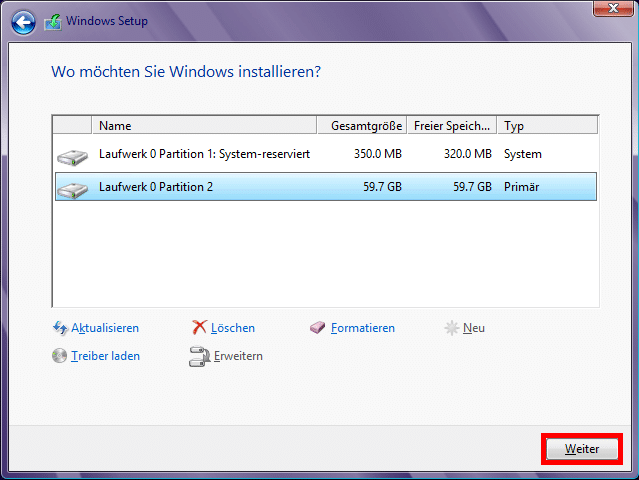Click the Primär type cell
Screen dimensions: 639x480
tap(522, 187)
